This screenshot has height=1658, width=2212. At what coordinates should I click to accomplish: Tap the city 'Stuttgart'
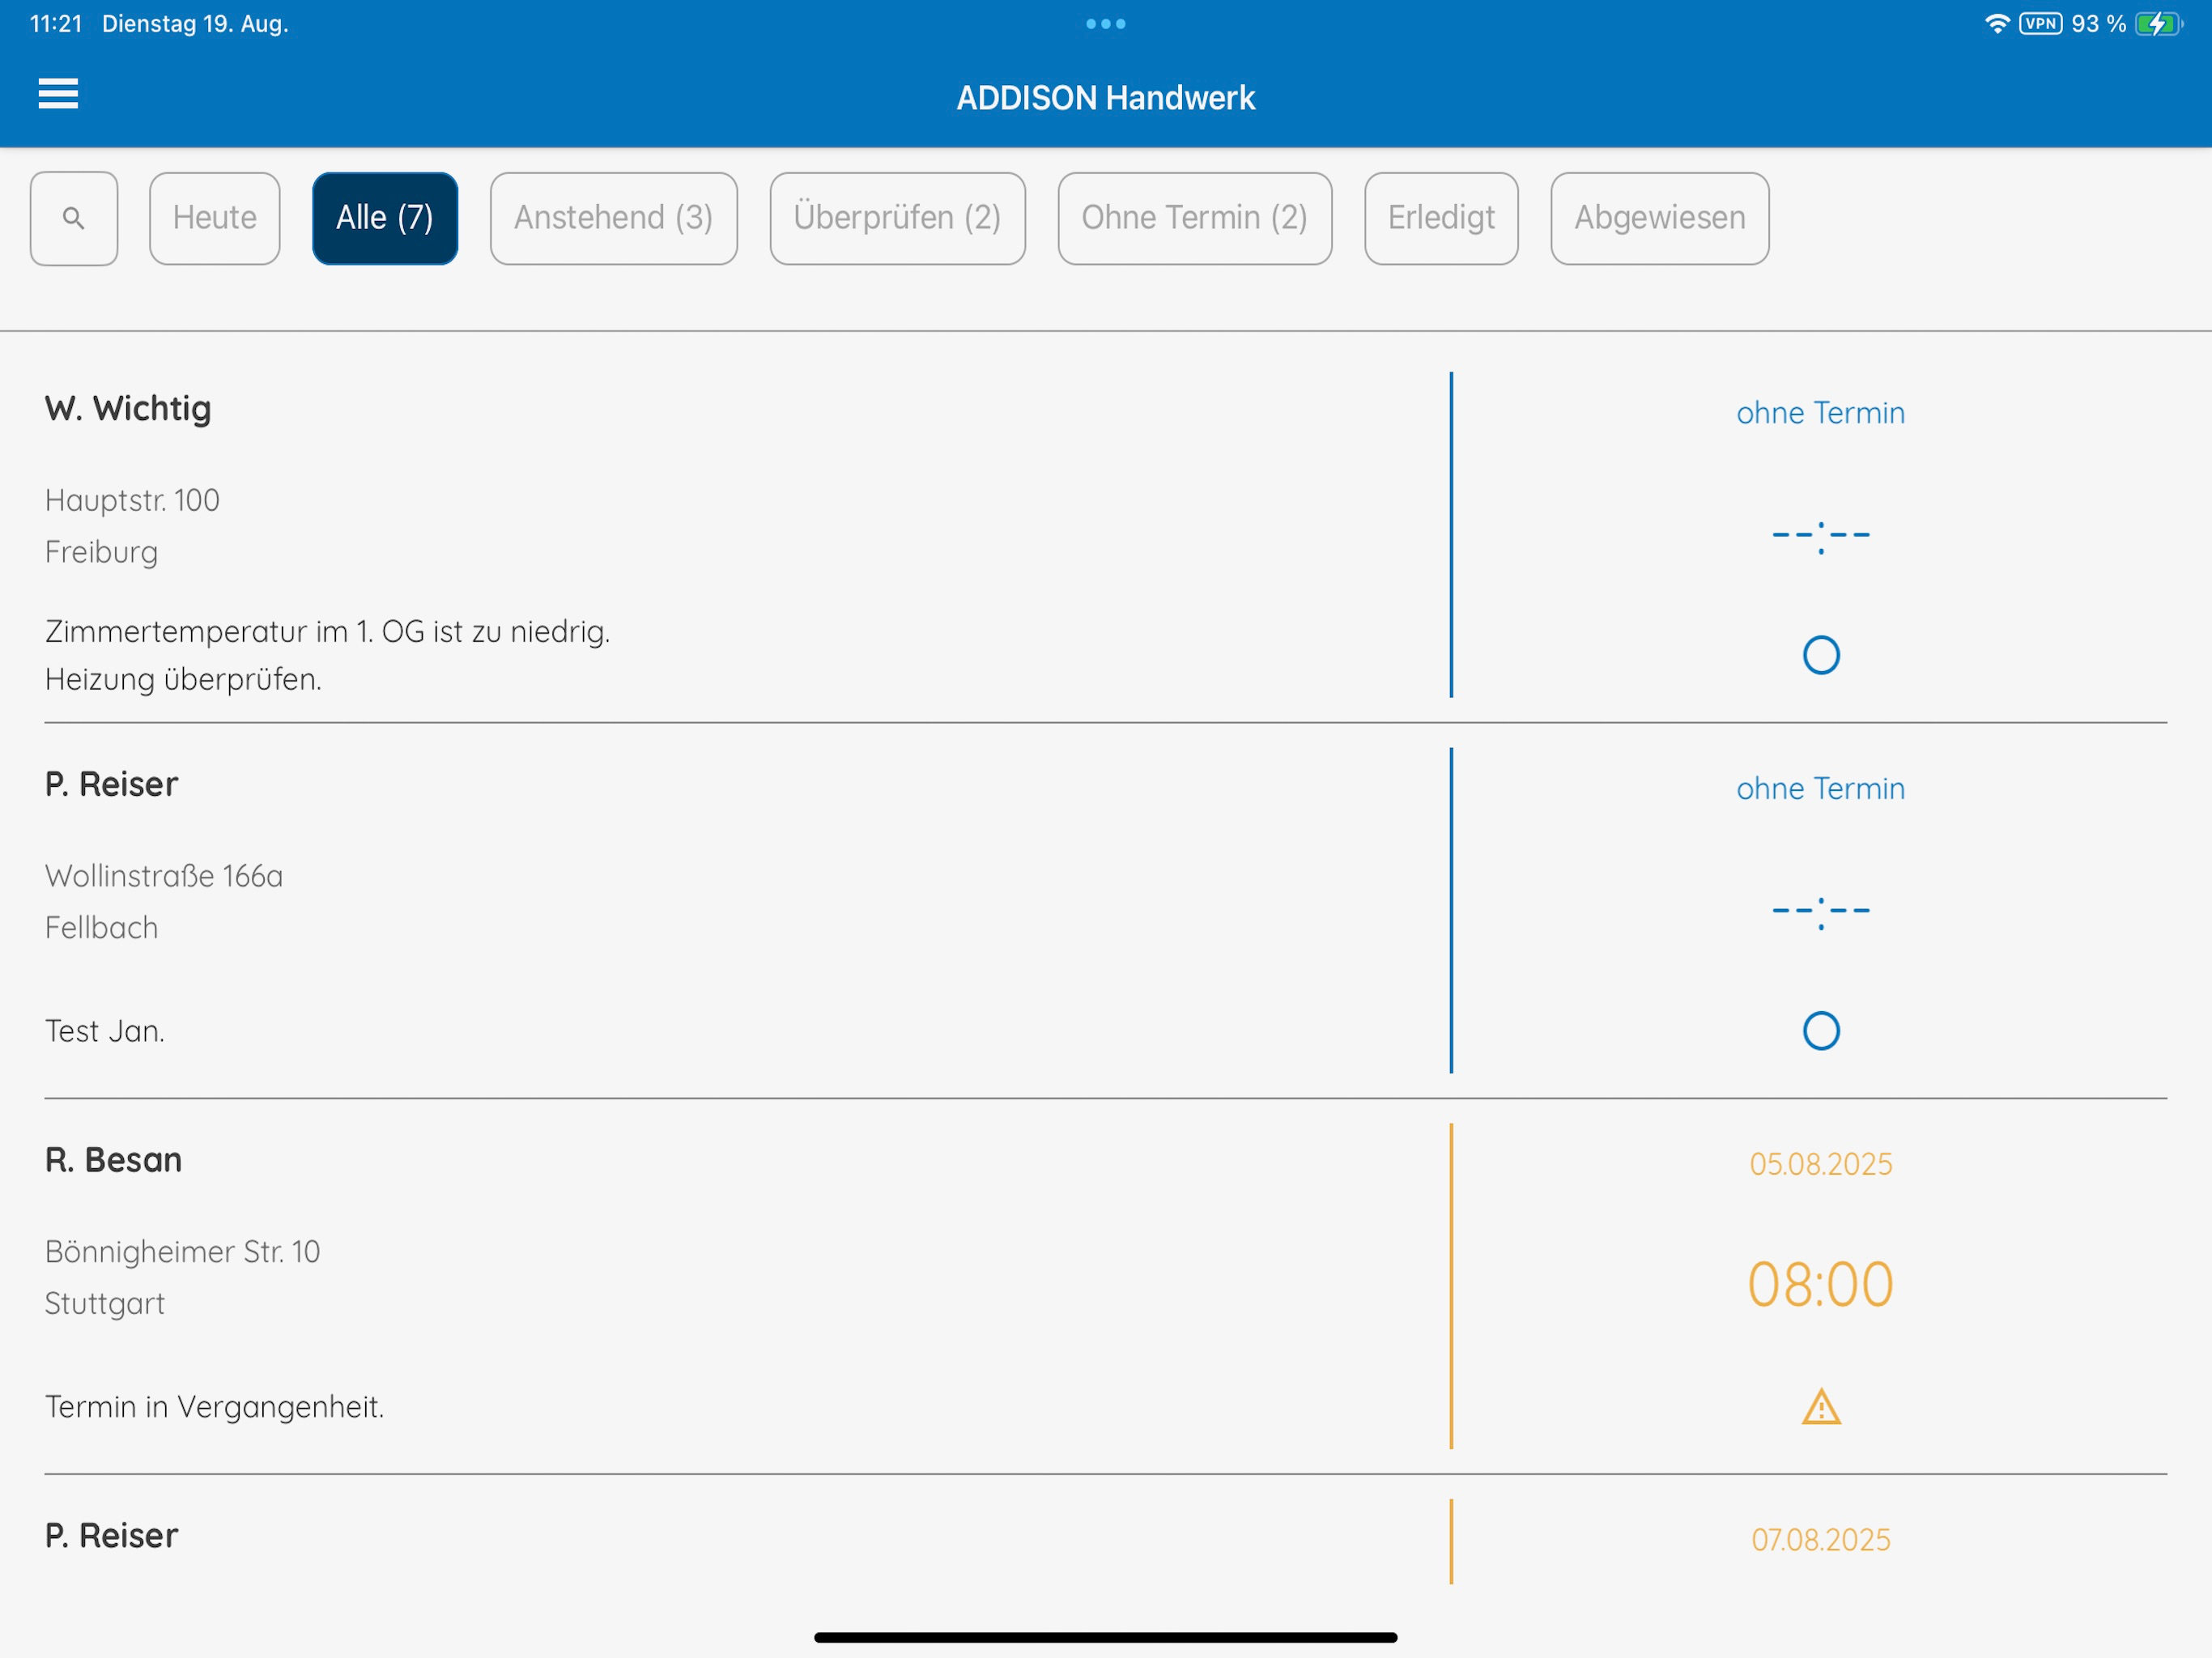104,1304
